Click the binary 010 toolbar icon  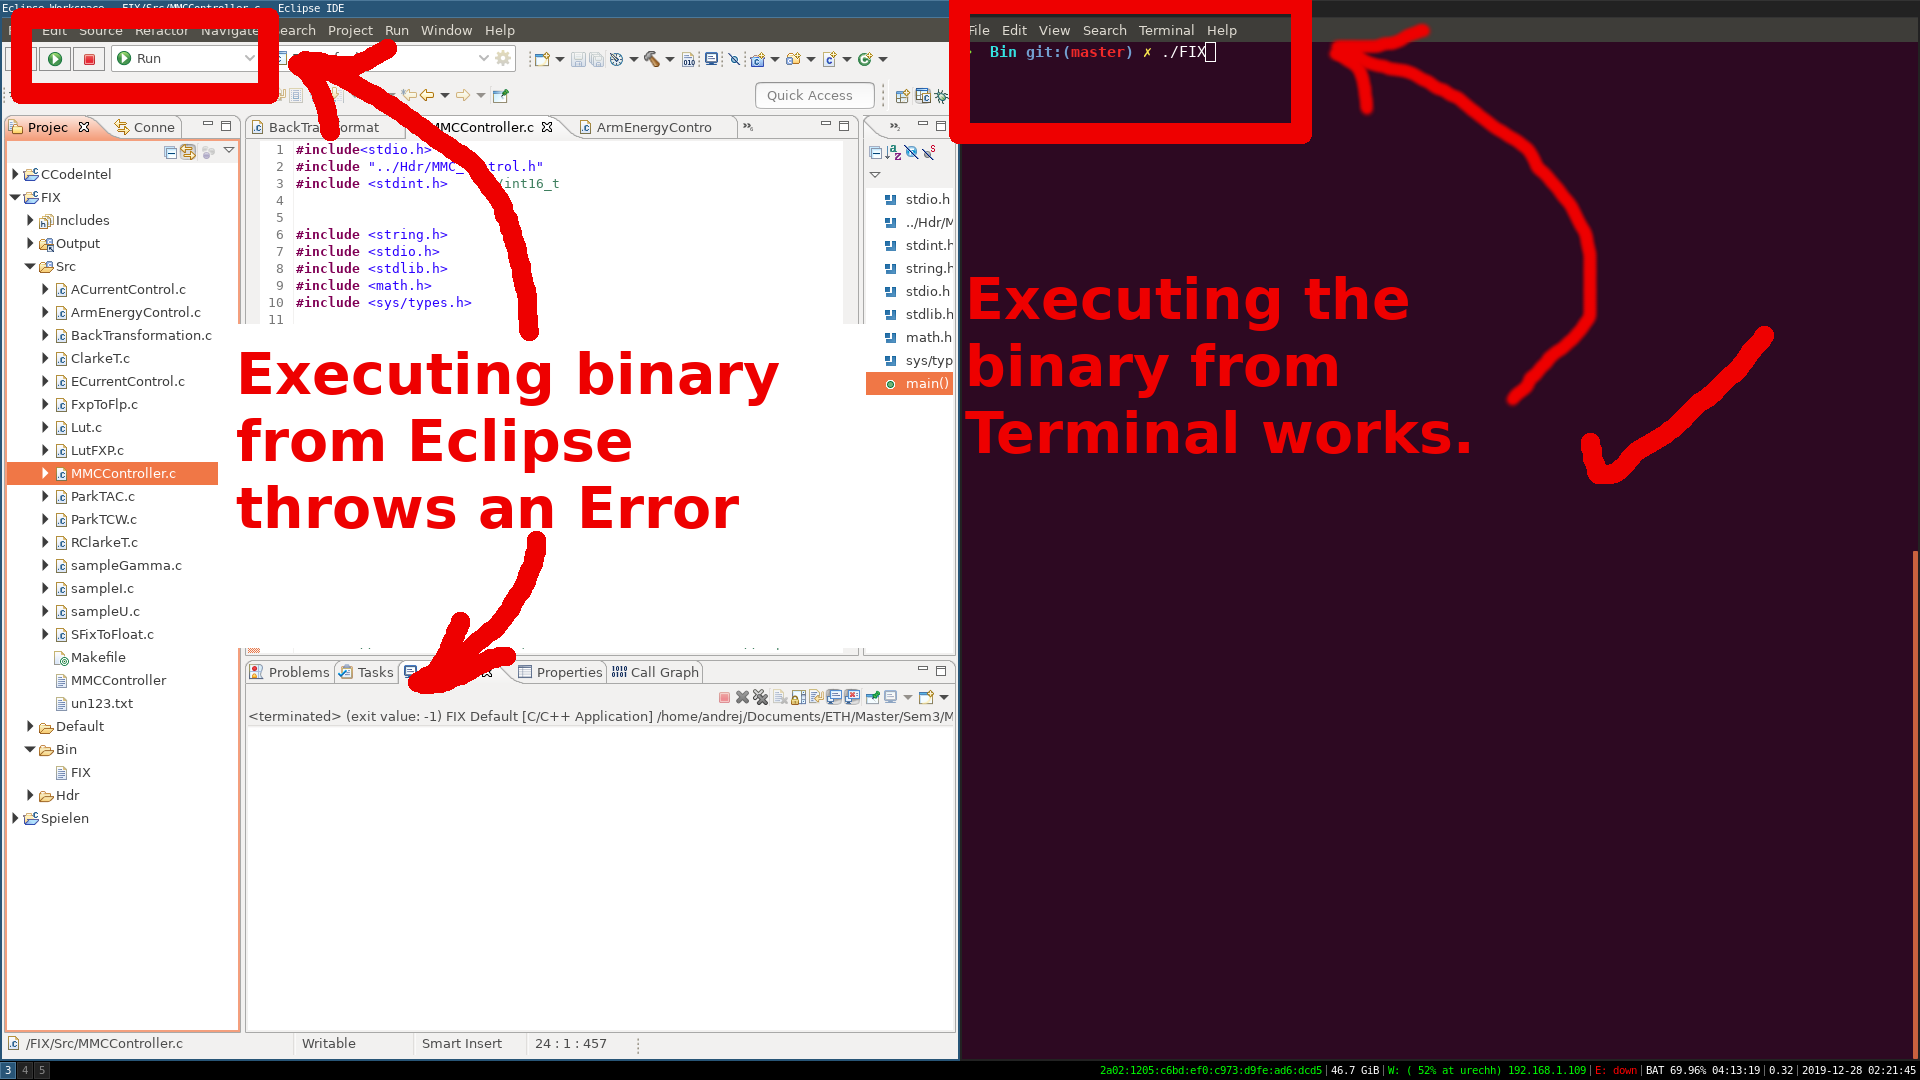689,60
